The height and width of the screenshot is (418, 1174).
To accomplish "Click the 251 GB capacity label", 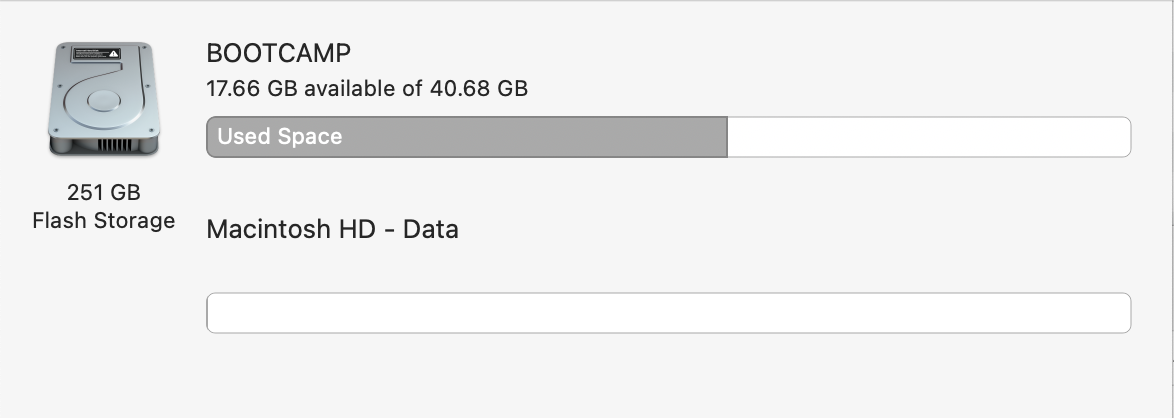I will pyautogui.click(x=103, y=193).
